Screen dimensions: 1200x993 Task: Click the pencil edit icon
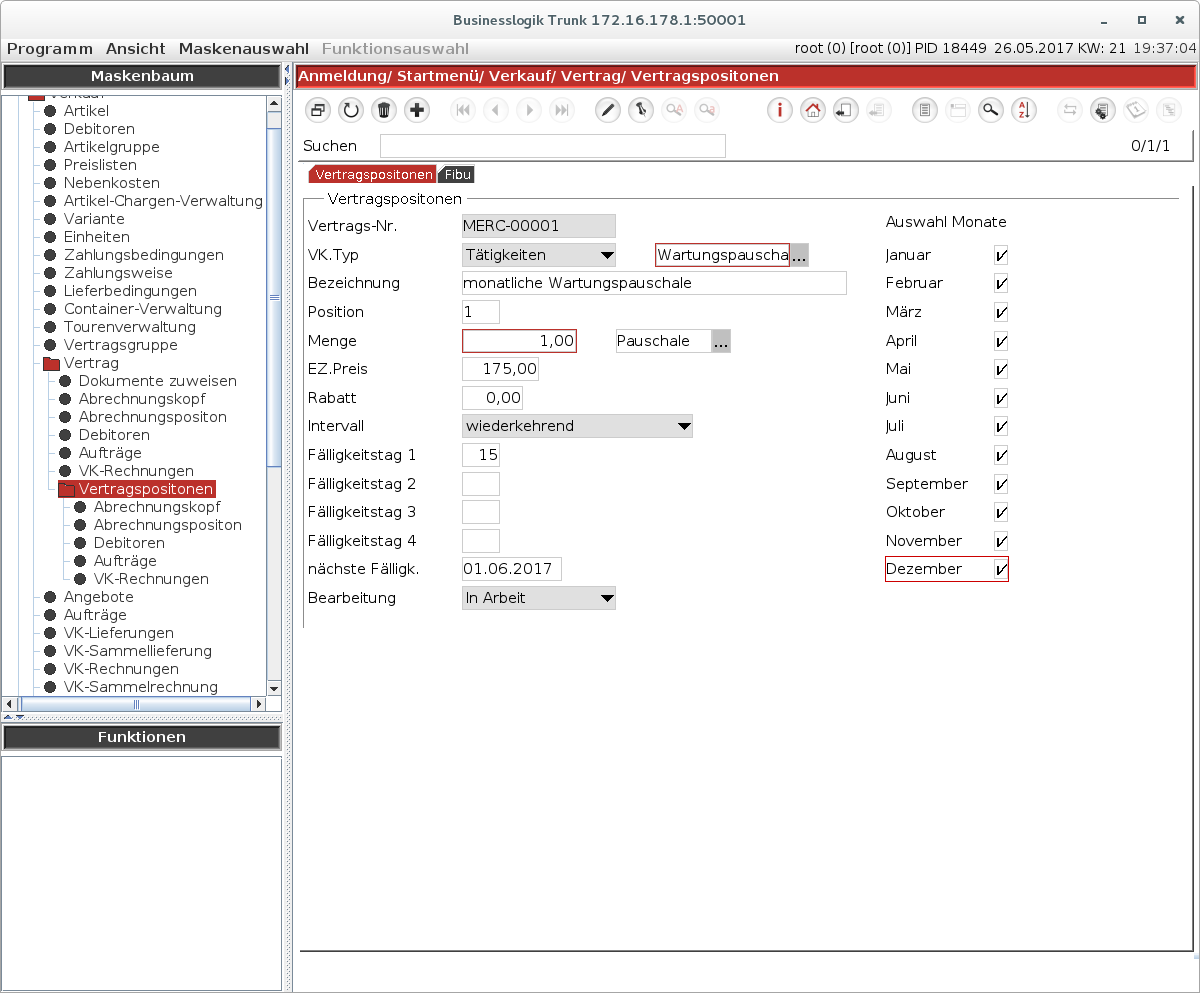tap(608, 111)
